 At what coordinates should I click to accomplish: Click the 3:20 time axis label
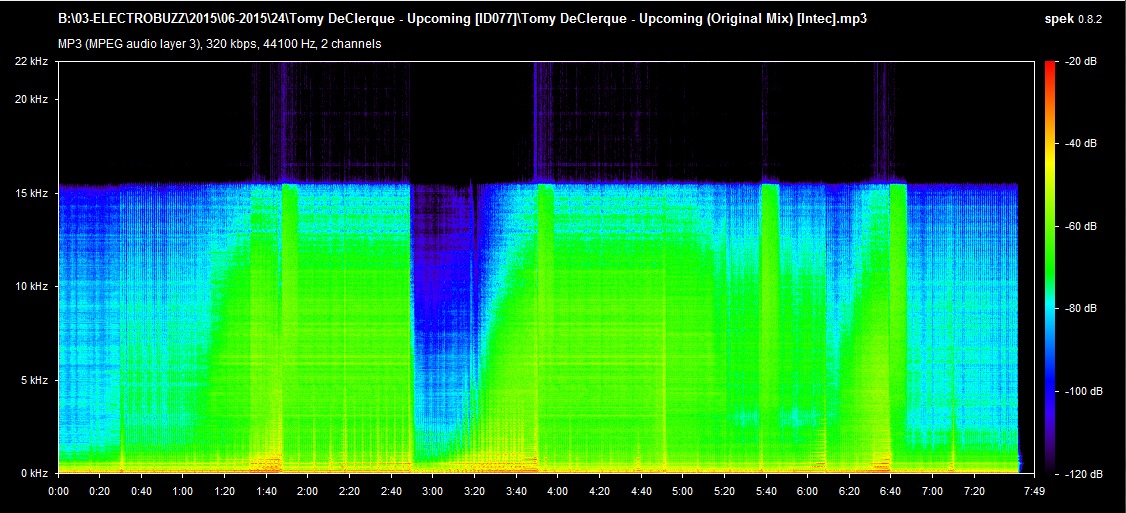click(475, 491)
